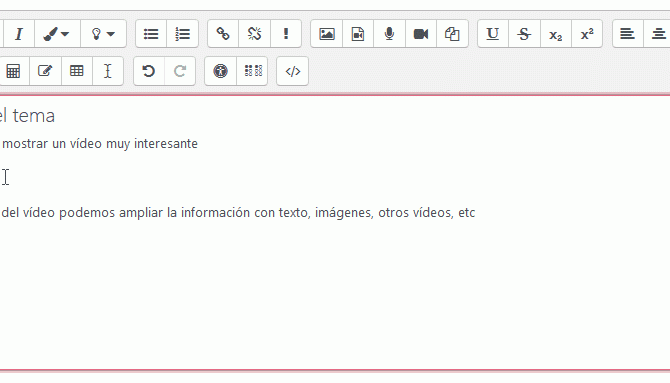Record audio with the microphone icon
Viewport: 670px width, 383px height.
[389, 34]
